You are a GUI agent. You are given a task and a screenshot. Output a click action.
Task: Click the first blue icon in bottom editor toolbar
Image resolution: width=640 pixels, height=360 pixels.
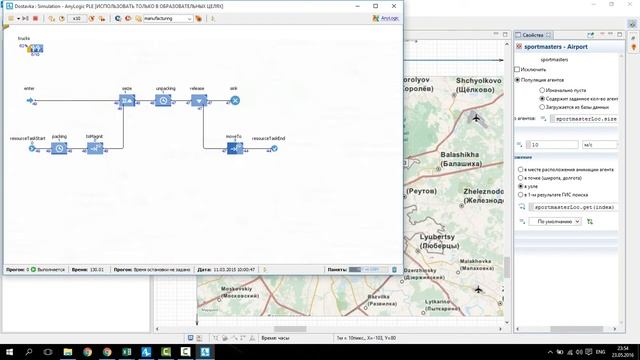tap(190, 338)
